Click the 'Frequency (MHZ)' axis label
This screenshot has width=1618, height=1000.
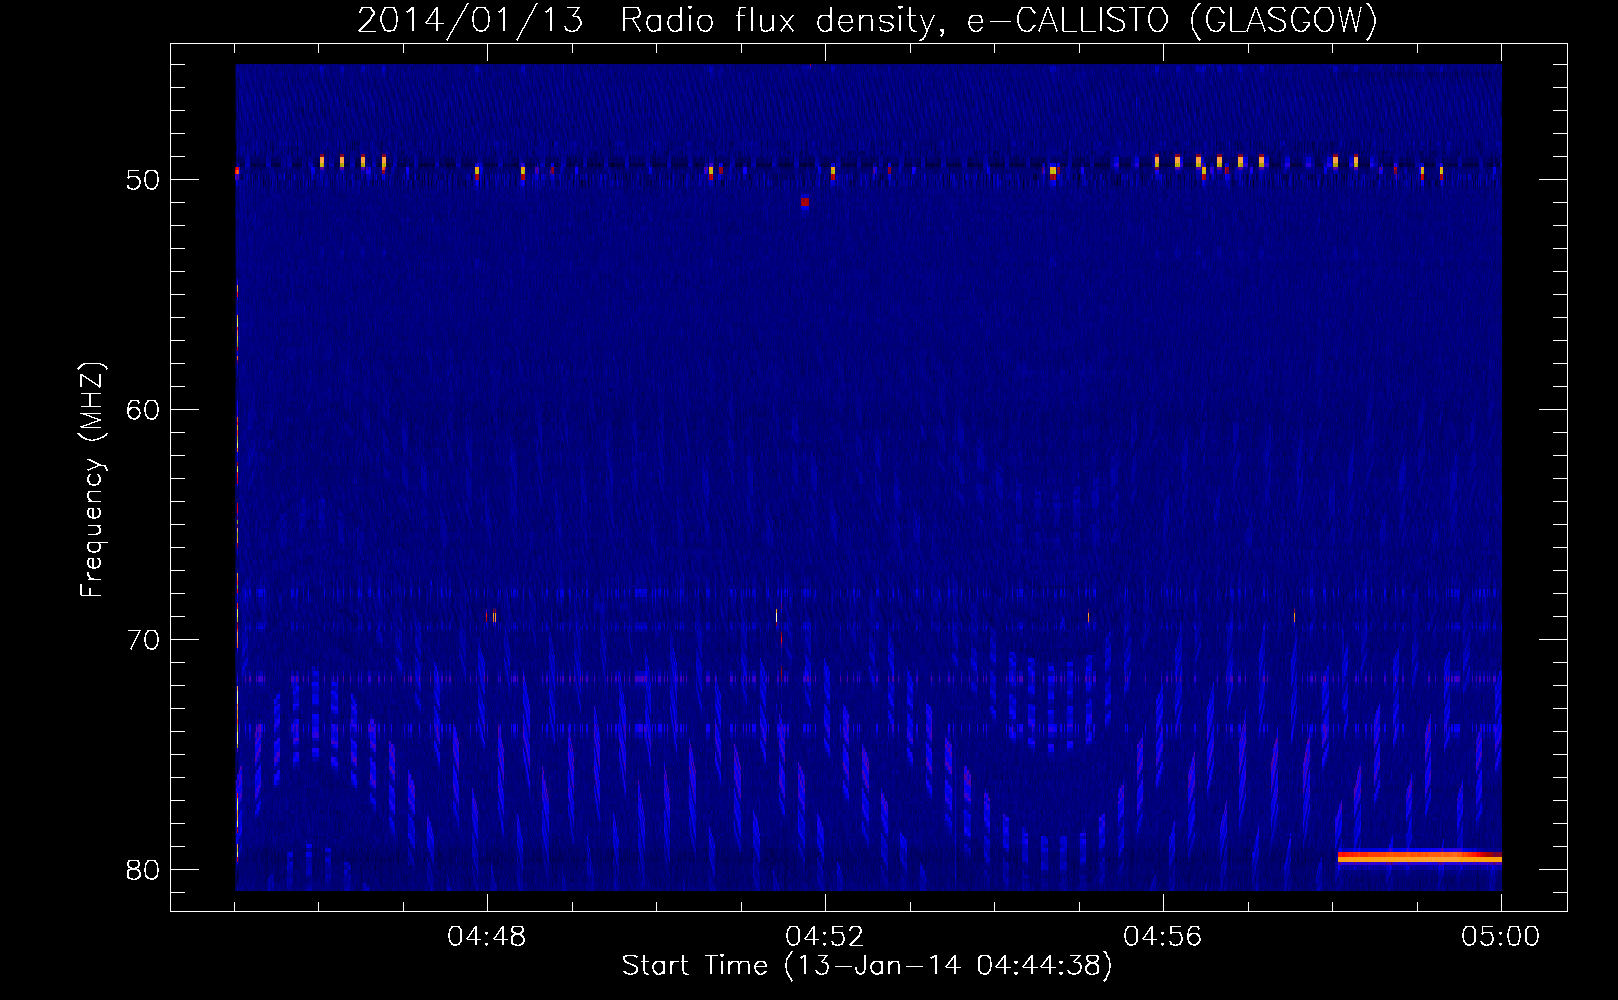91,479
